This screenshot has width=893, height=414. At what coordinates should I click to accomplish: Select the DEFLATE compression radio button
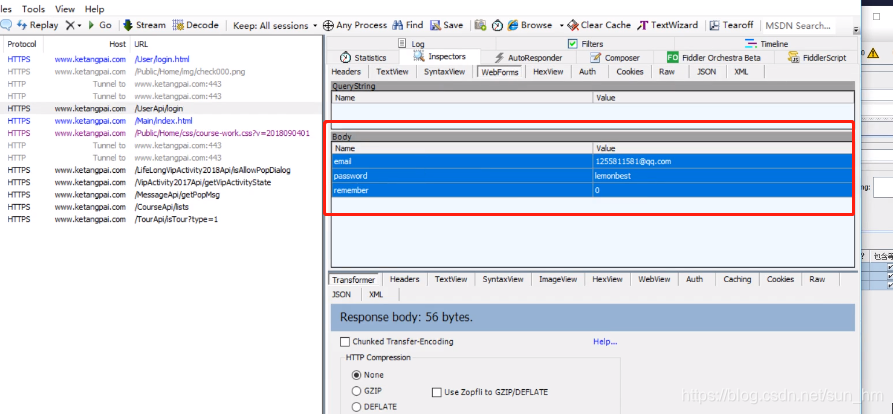pyautogui.click(x=357, y=407)
